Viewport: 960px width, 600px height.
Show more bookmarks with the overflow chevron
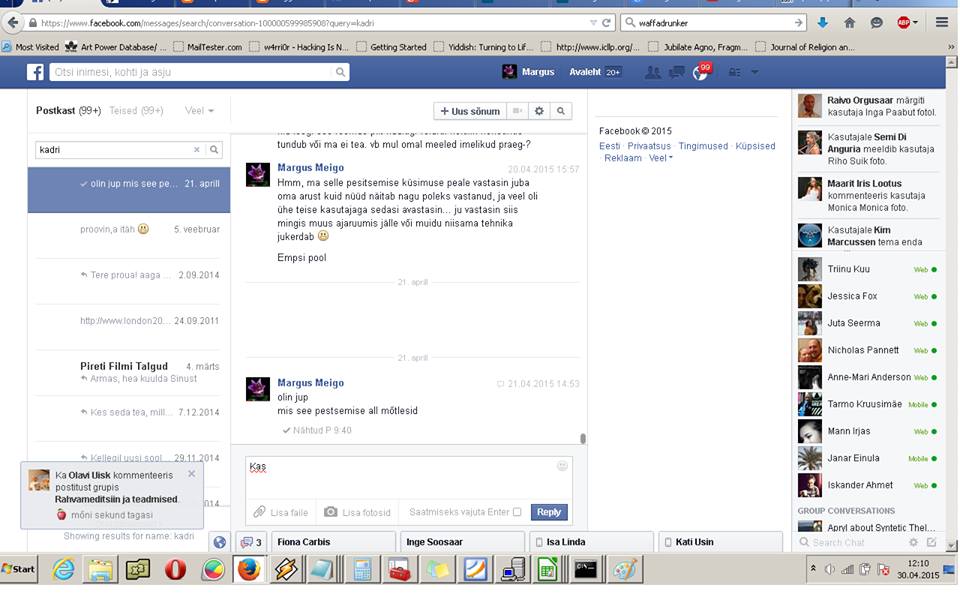point(951,47)
